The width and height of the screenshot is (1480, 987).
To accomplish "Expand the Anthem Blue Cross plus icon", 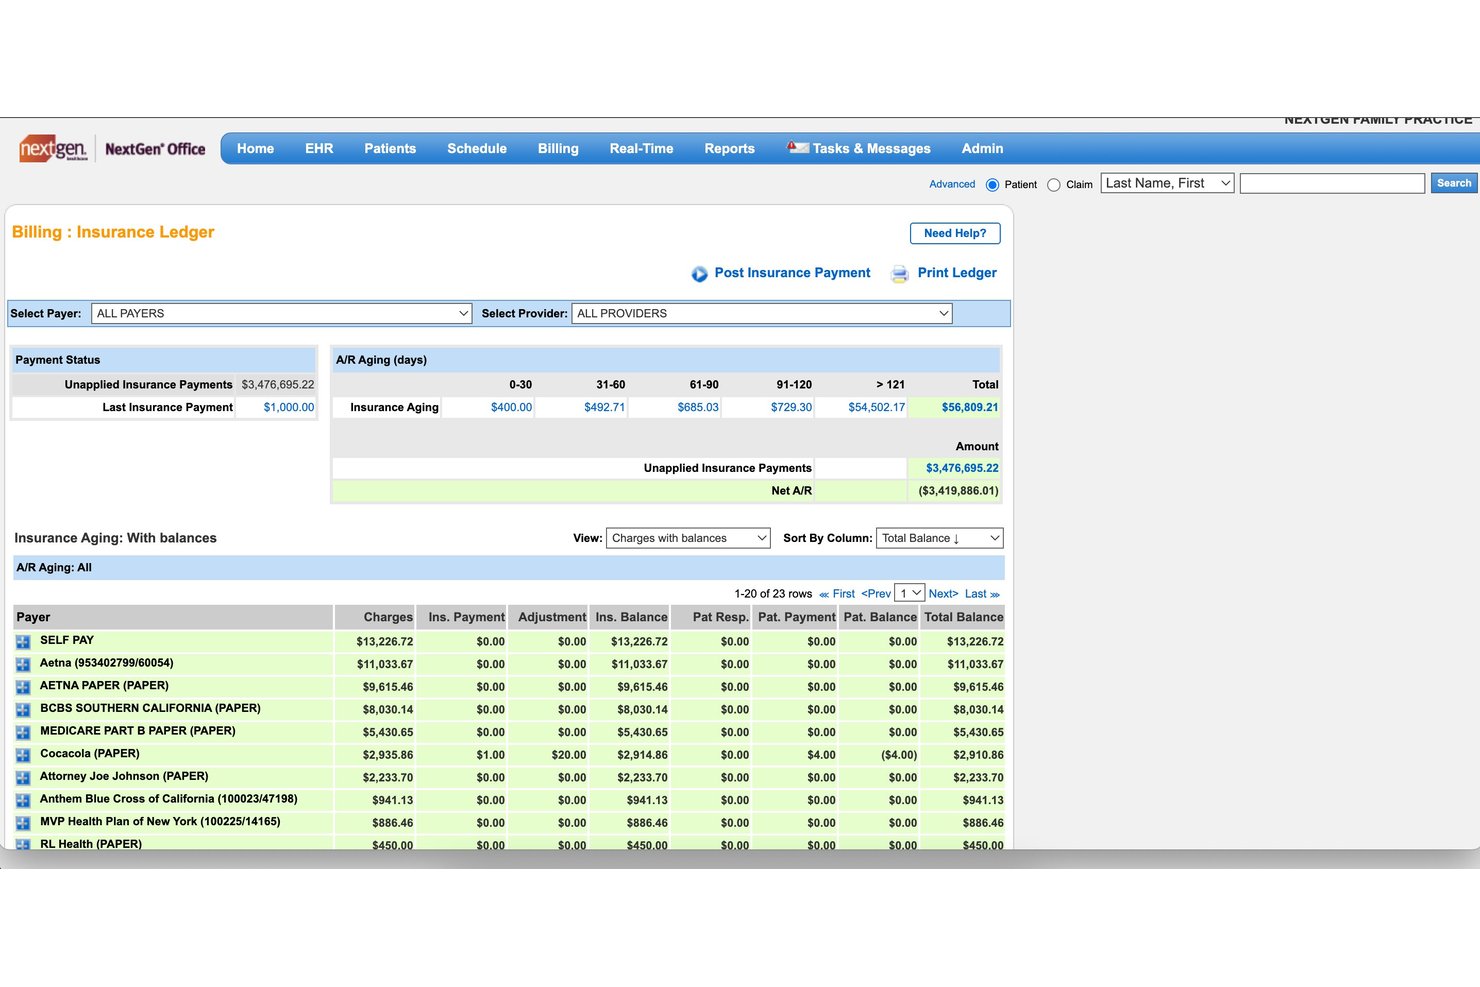I will (x=23, y=801).
